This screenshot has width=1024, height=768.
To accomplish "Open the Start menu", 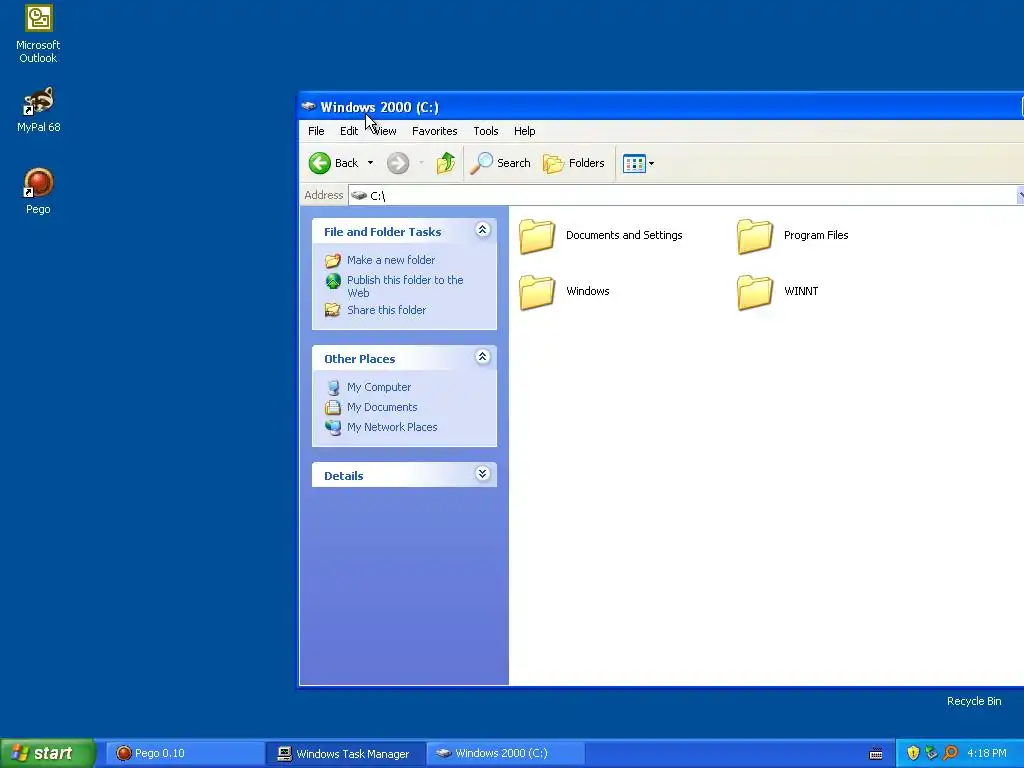I will click(48, 753).
